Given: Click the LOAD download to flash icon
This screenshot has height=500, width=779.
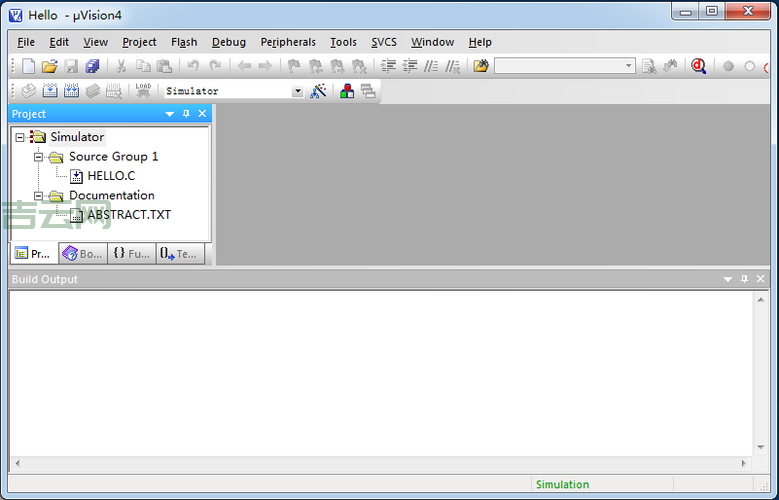Looking at the screenshot, I should click(143, 91).
